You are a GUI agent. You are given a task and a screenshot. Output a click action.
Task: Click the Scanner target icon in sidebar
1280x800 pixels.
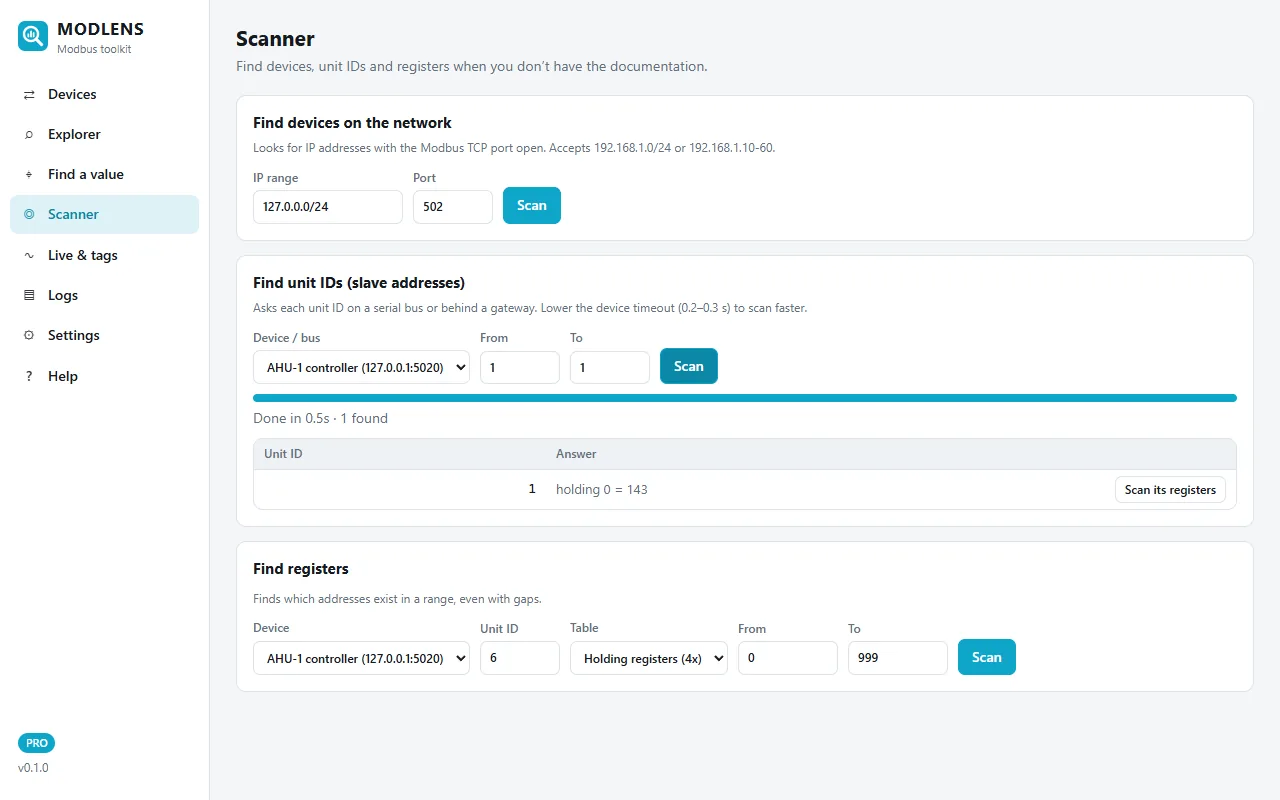click(29, 214)
